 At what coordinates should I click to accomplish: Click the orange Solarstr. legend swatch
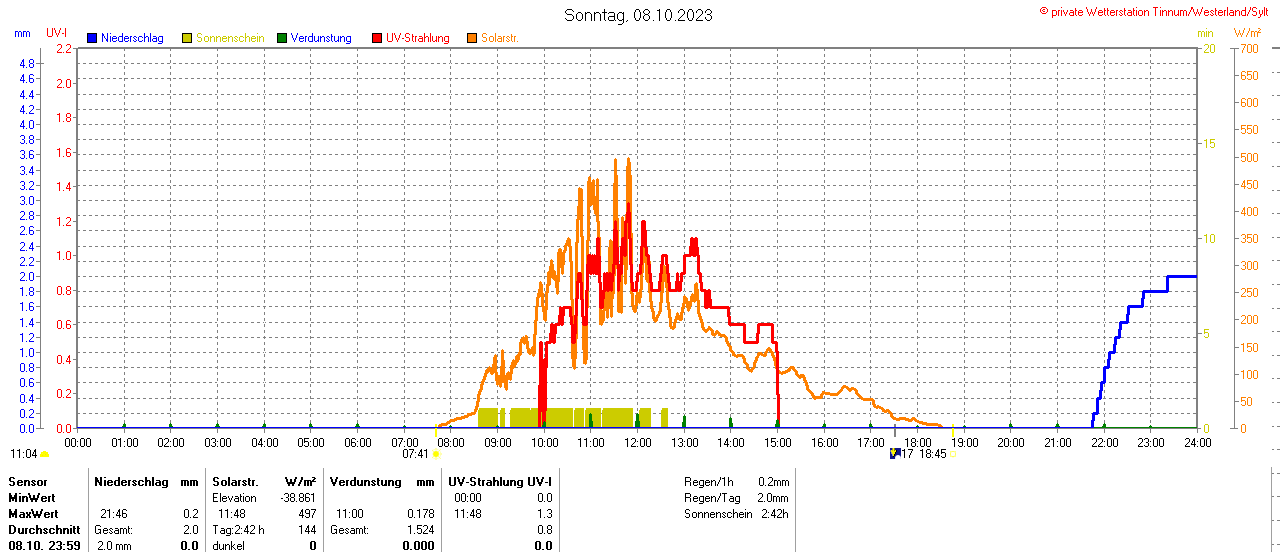pyautogui.click(x=472, y=38)
